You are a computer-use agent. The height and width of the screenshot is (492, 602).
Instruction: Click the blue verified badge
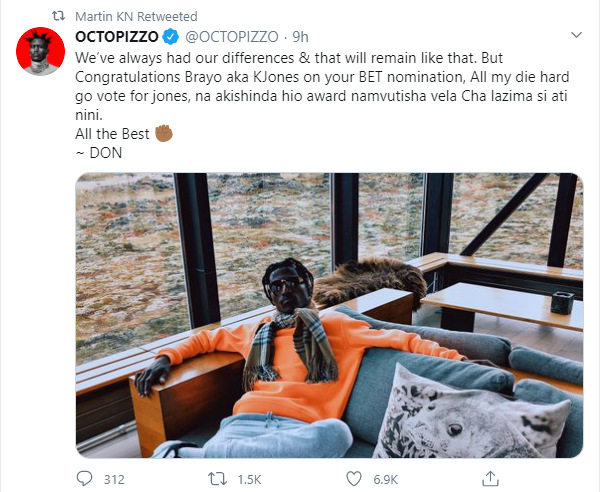point(171,36)
